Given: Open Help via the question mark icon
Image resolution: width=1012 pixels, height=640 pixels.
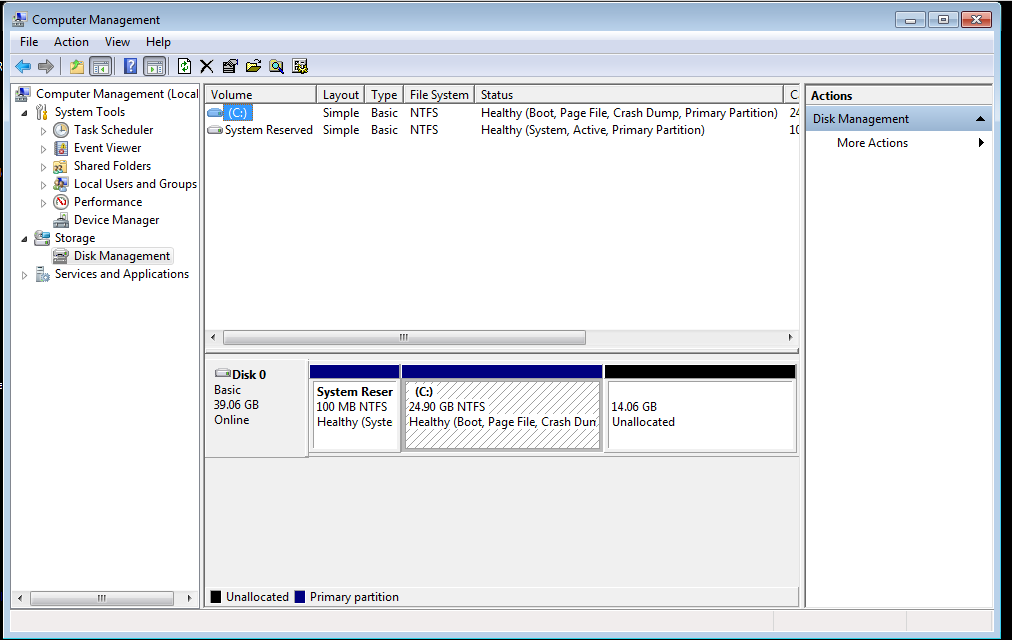Looking at the screenshot, I should [130, 66].
